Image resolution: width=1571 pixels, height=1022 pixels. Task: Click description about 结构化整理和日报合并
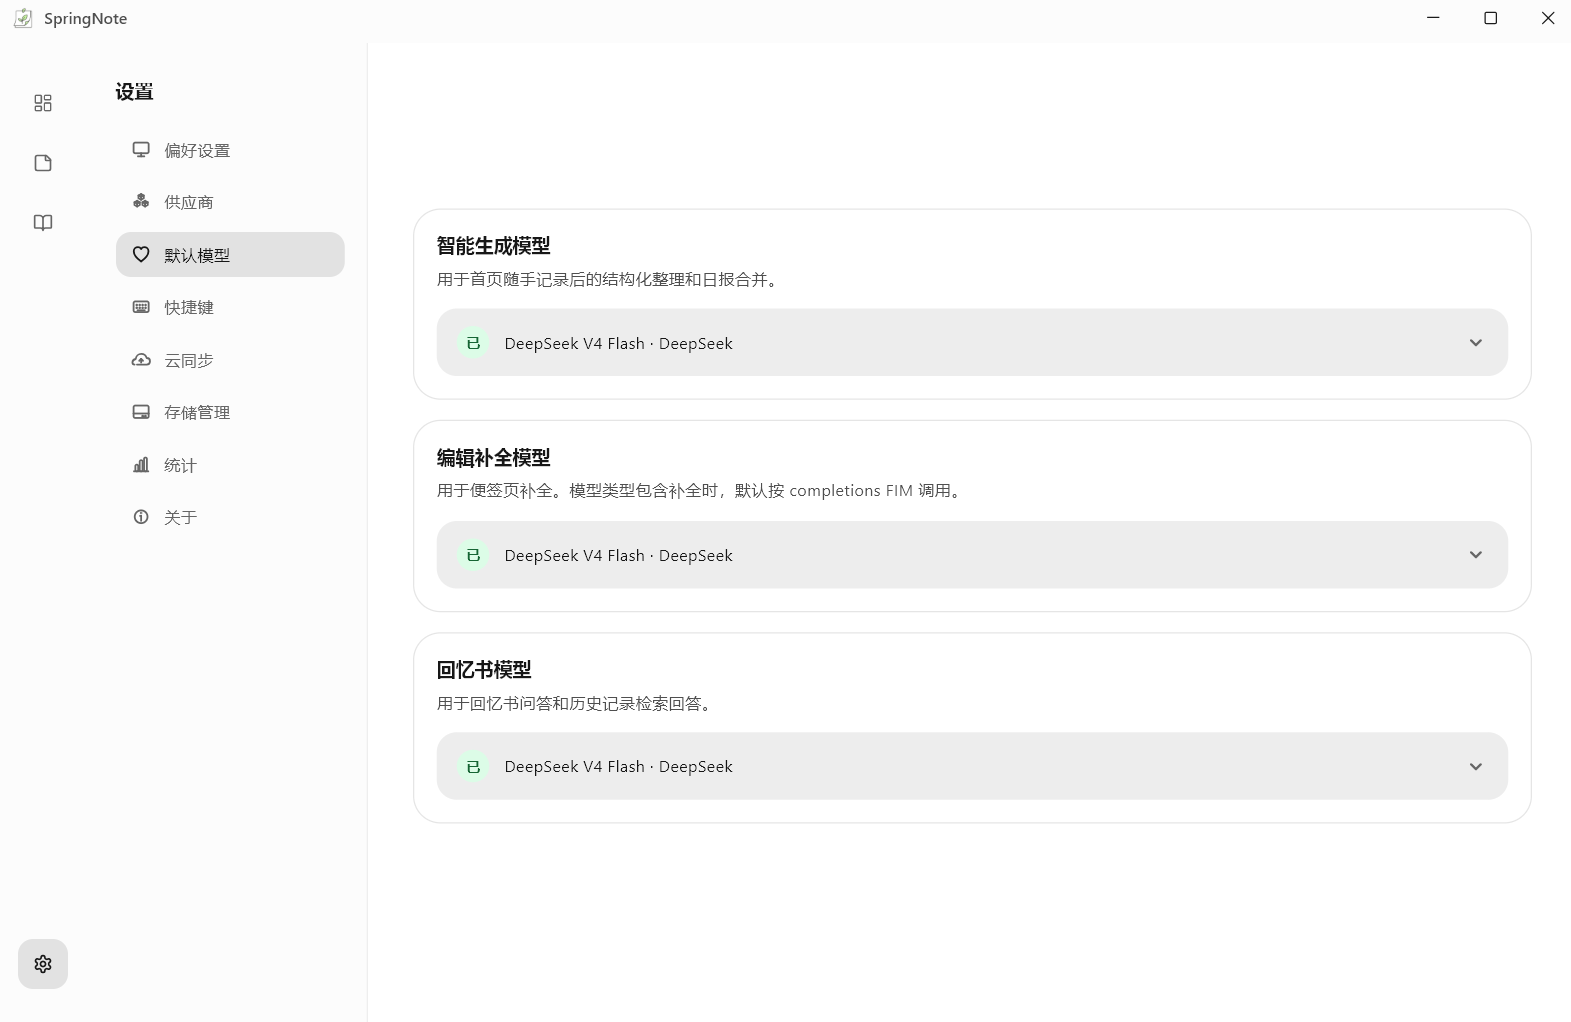click(x=609, y=280)
